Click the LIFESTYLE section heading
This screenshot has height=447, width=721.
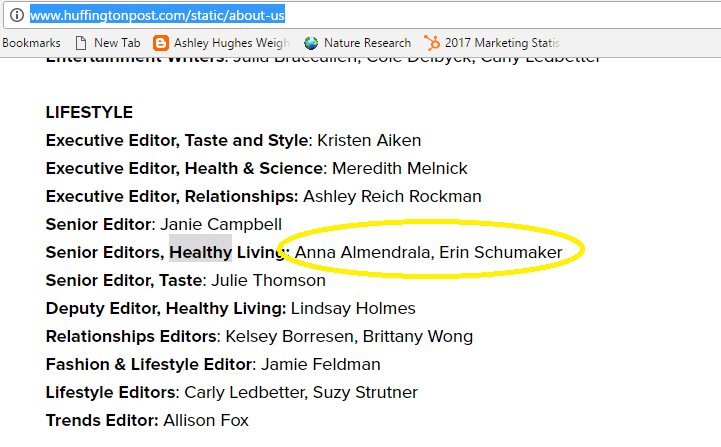coord(89,112)
